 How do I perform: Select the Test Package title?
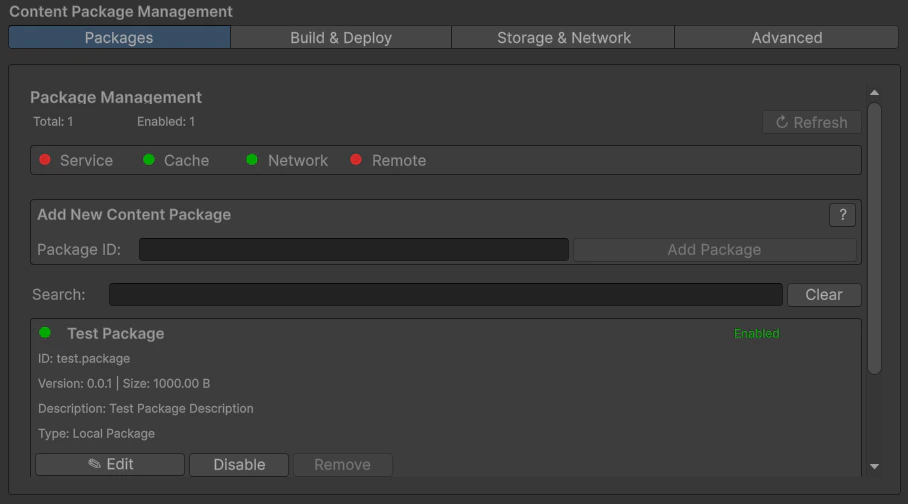(116, 334)
